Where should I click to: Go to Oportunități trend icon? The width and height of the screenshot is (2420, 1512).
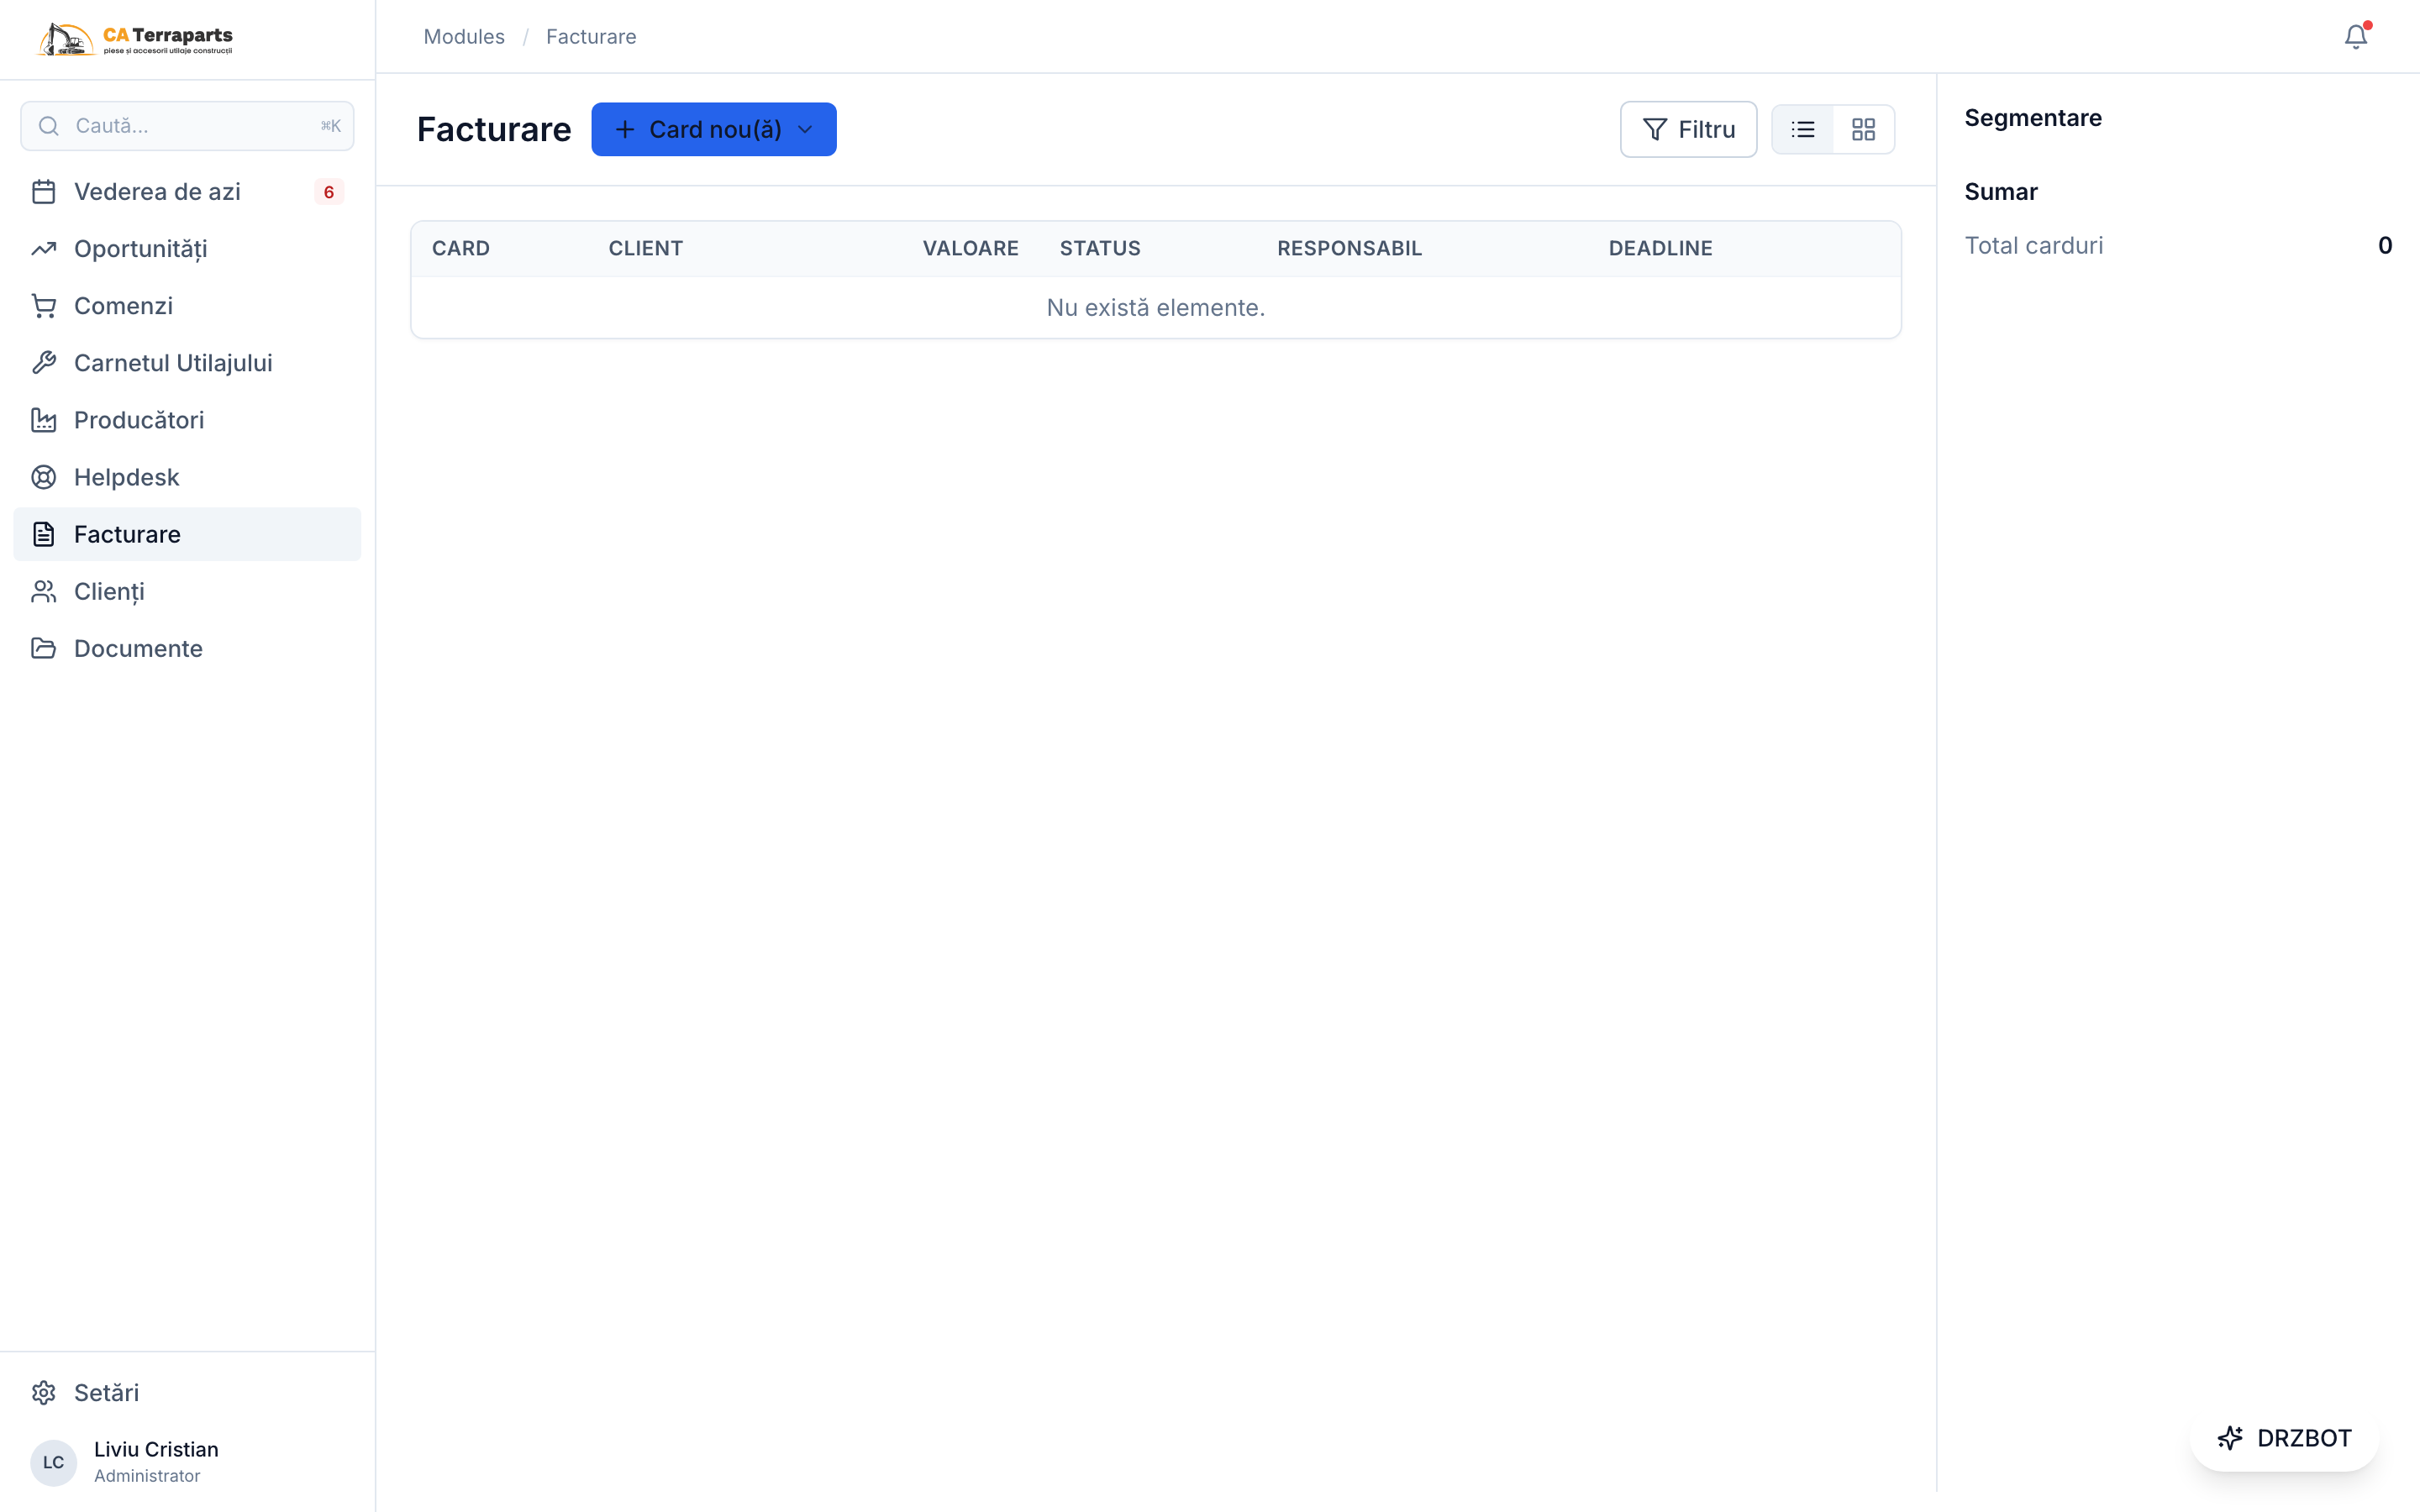tap(44, 248)
